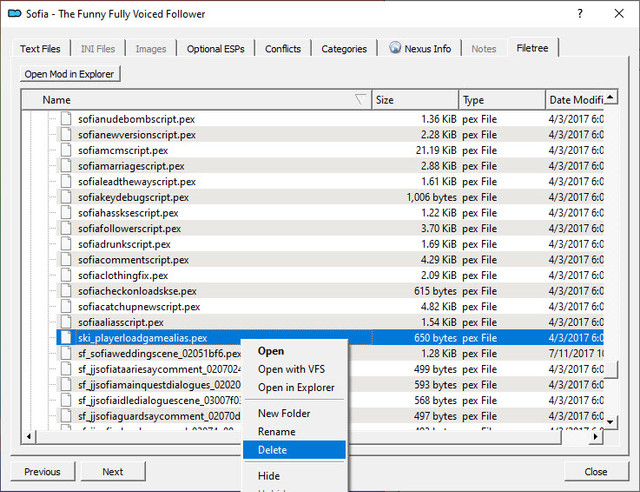Click the Open Mod in Explorer button

pyautogui.click(x=70, y=74)
